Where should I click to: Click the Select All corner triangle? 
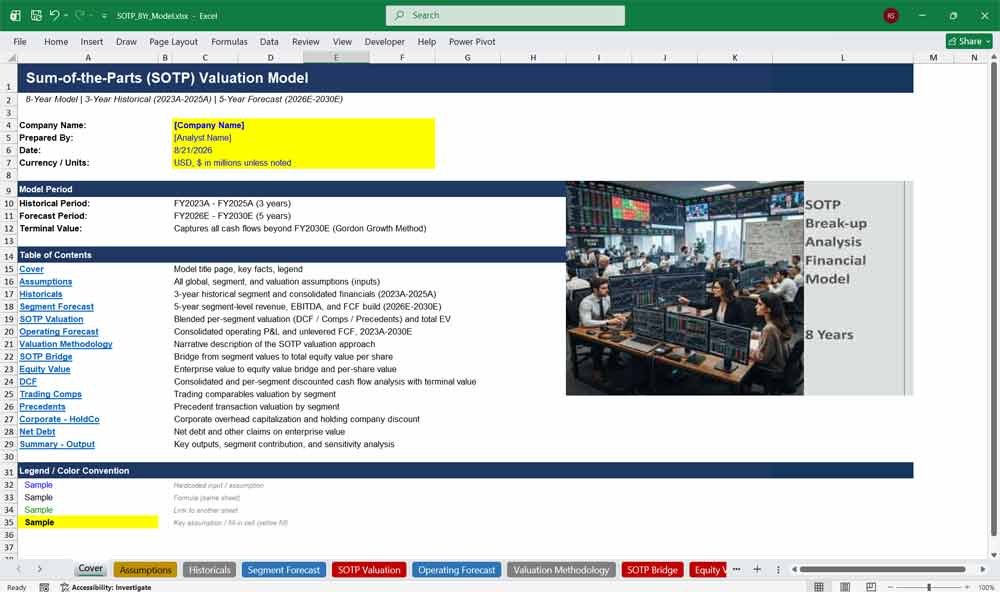pyautogui.click(x=11, y=57)
